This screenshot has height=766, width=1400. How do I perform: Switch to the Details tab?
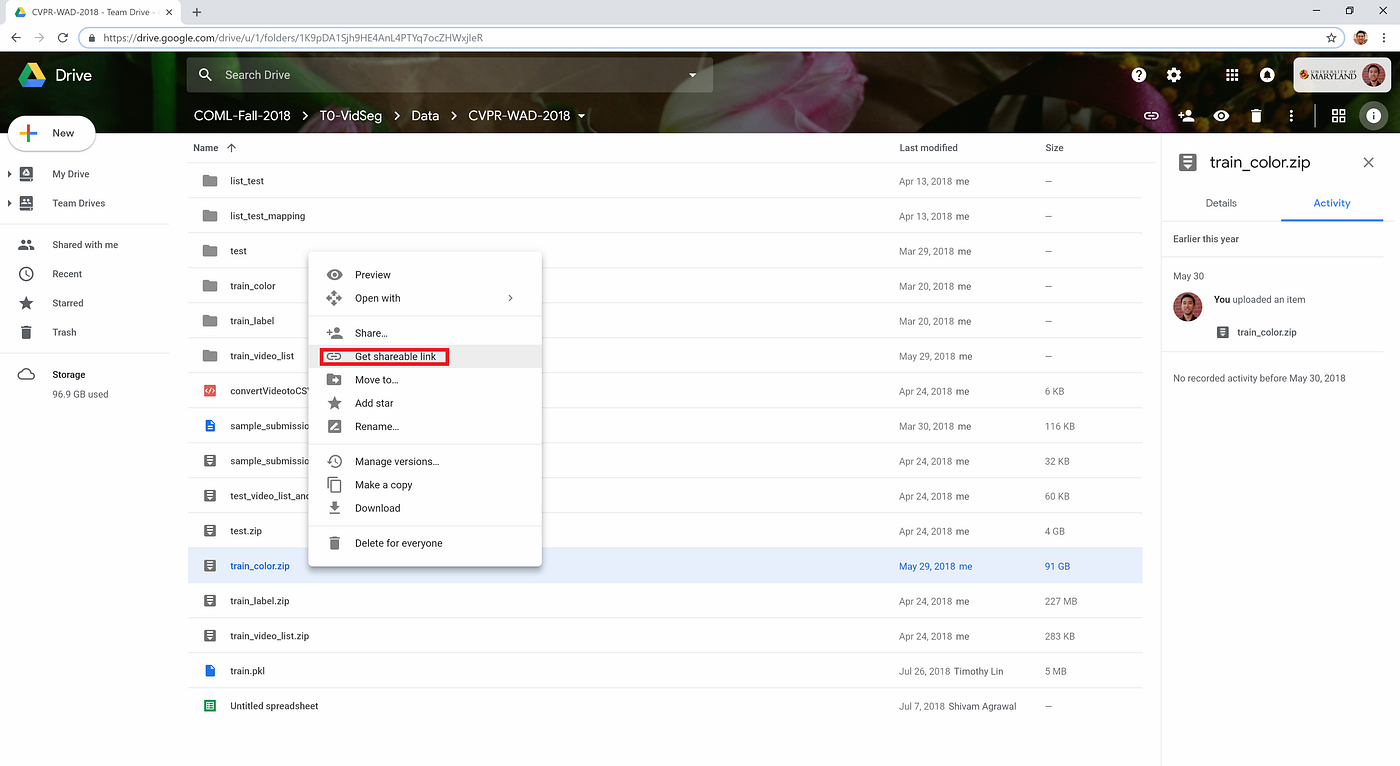1221,203
